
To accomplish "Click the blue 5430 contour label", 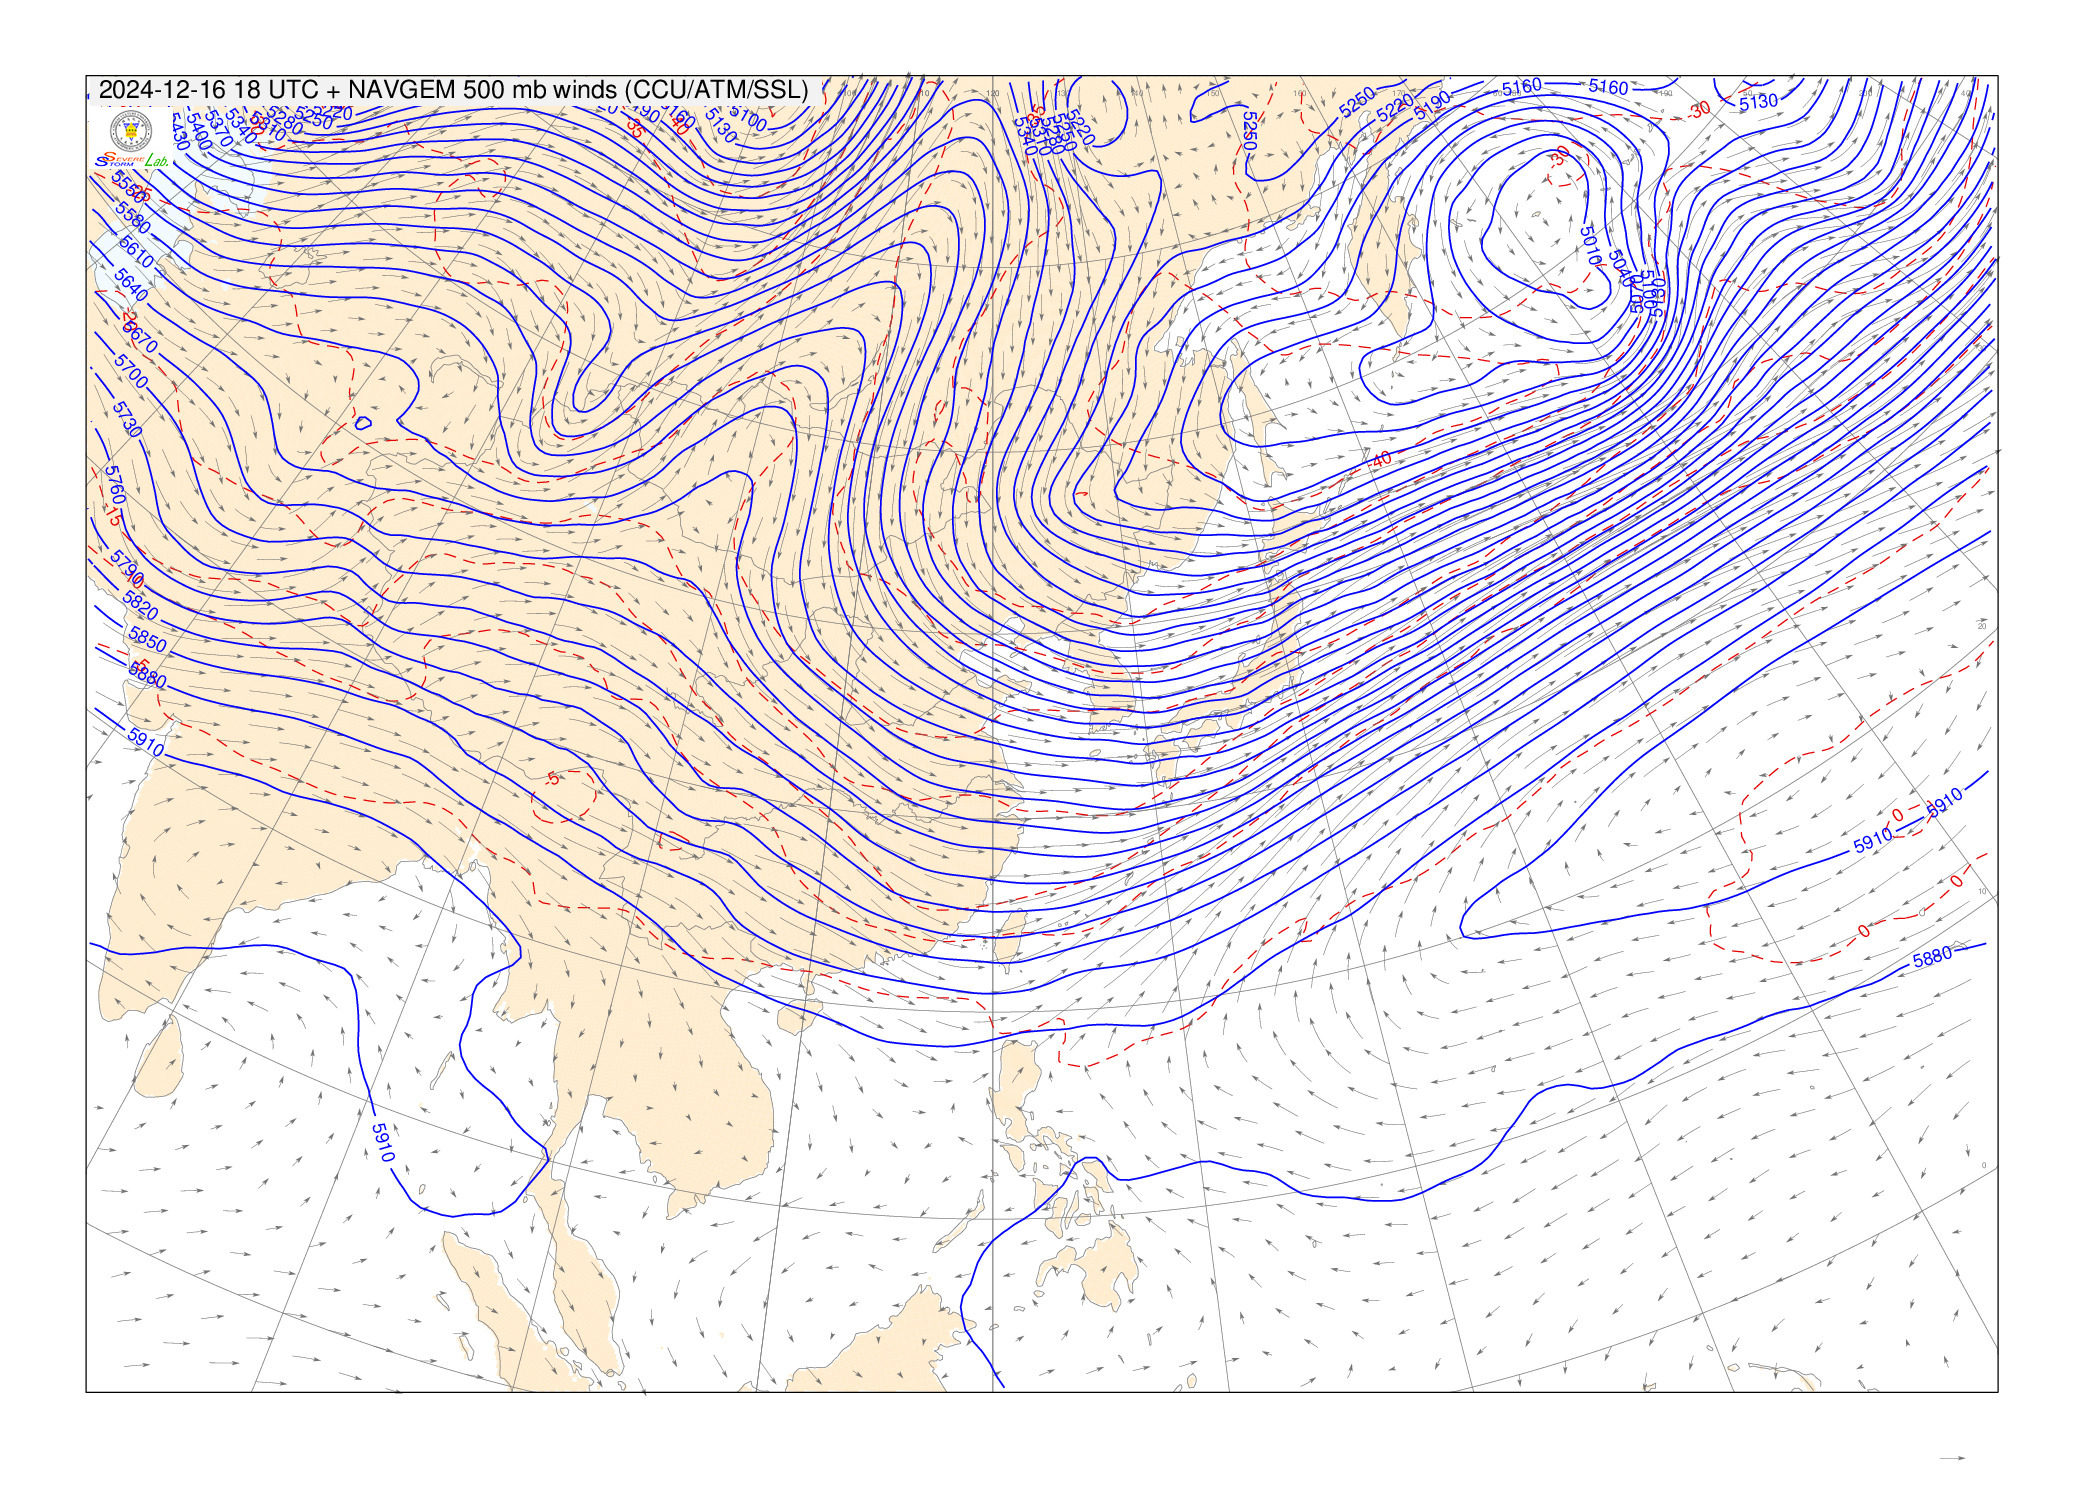I will click(180, 131).
